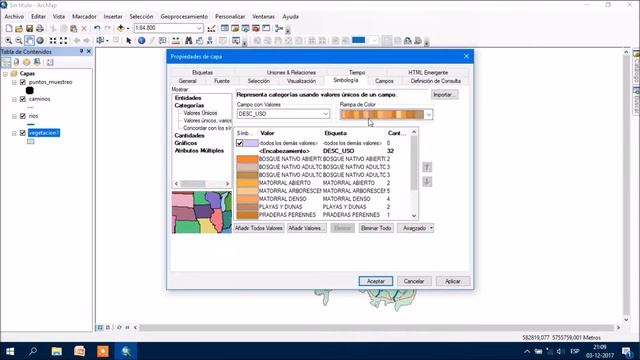
Task: List layers by visibility
Action: point(27,62)
